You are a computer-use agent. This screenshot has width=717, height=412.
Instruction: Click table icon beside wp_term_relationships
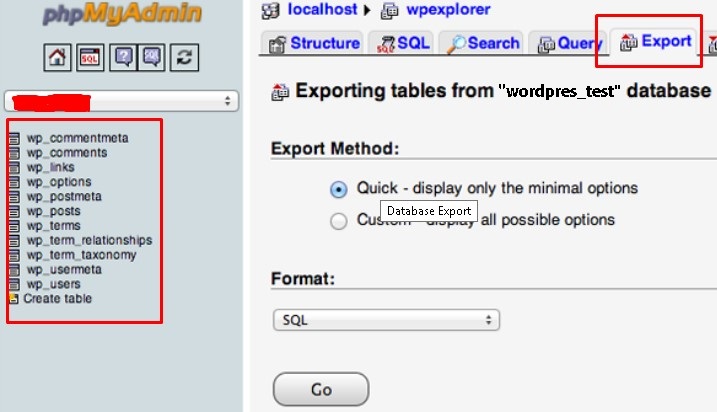tap(14, 241)
